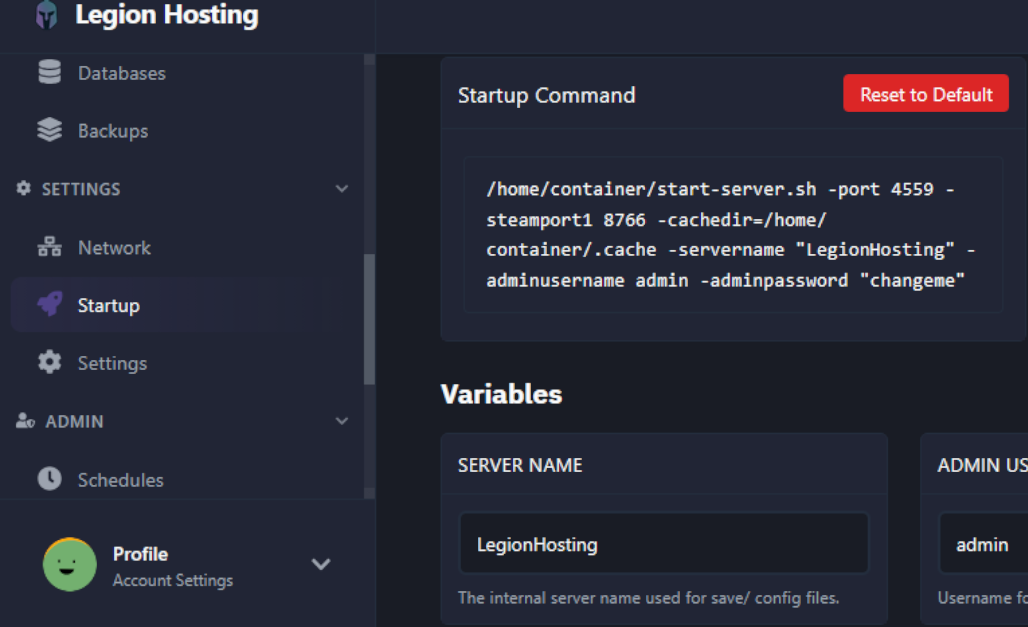Image resolution: width=1028 pixels, height=627 pixels.
Task: Click the rocket icon beside Startup
Action: pos(50,305)
